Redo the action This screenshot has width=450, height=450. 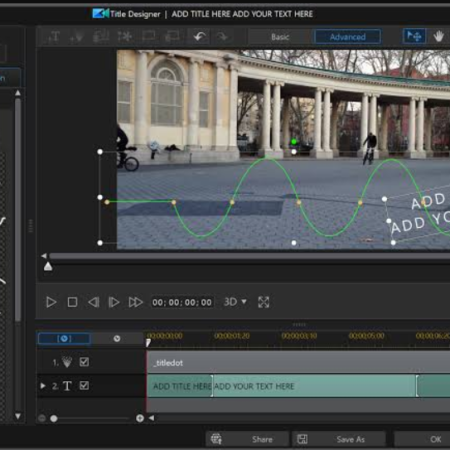(222, 36)
